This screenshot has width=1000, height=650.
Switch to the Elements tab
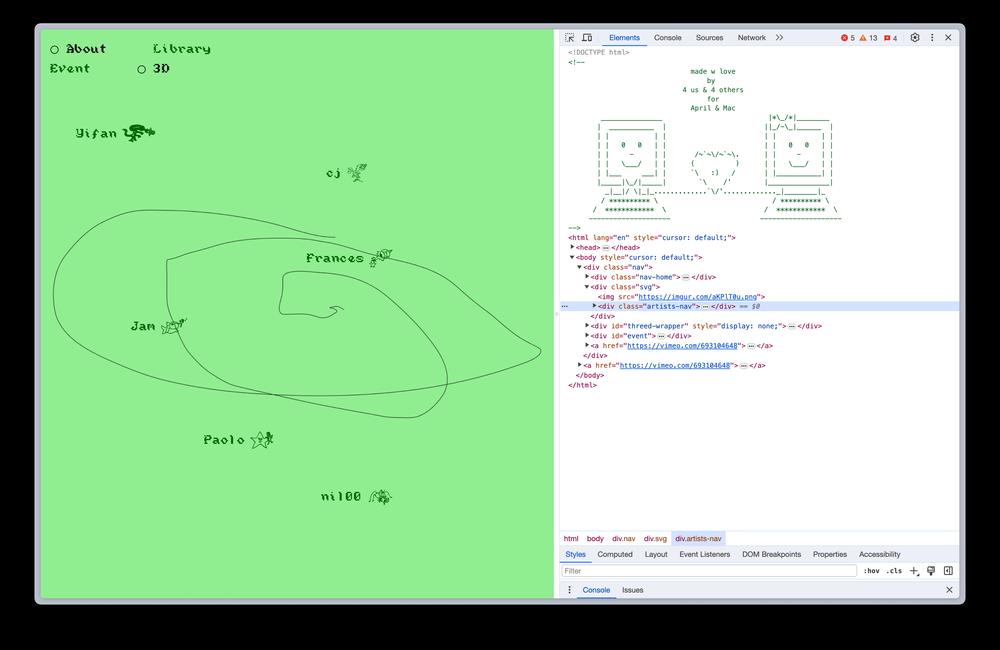[x=624, y=38]
